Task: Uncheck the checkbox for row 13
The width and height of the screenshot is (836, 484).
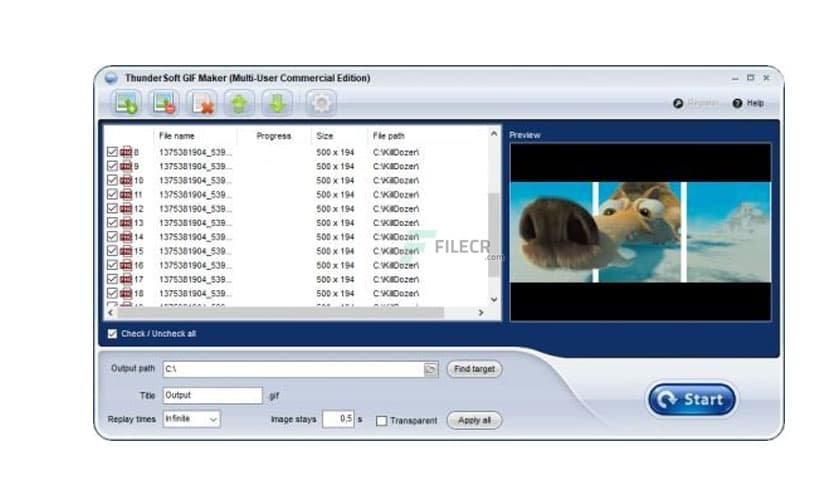Action: click(x=112, y=223)
